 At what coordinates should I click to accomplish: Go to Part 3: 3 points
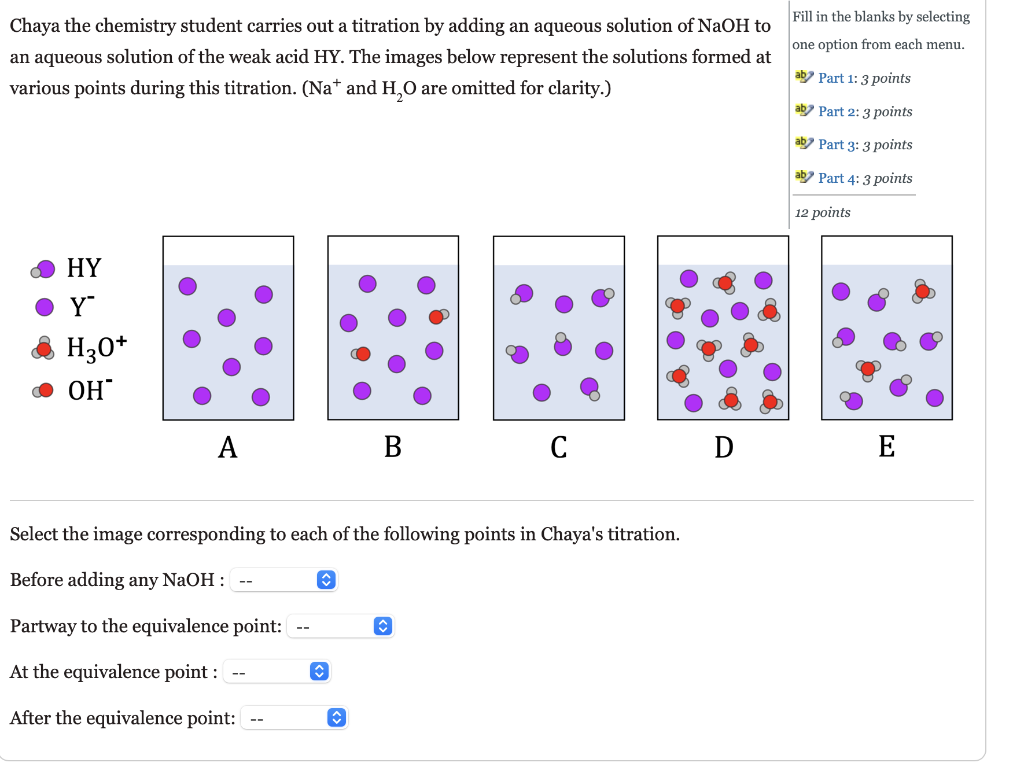pos(865,145)
